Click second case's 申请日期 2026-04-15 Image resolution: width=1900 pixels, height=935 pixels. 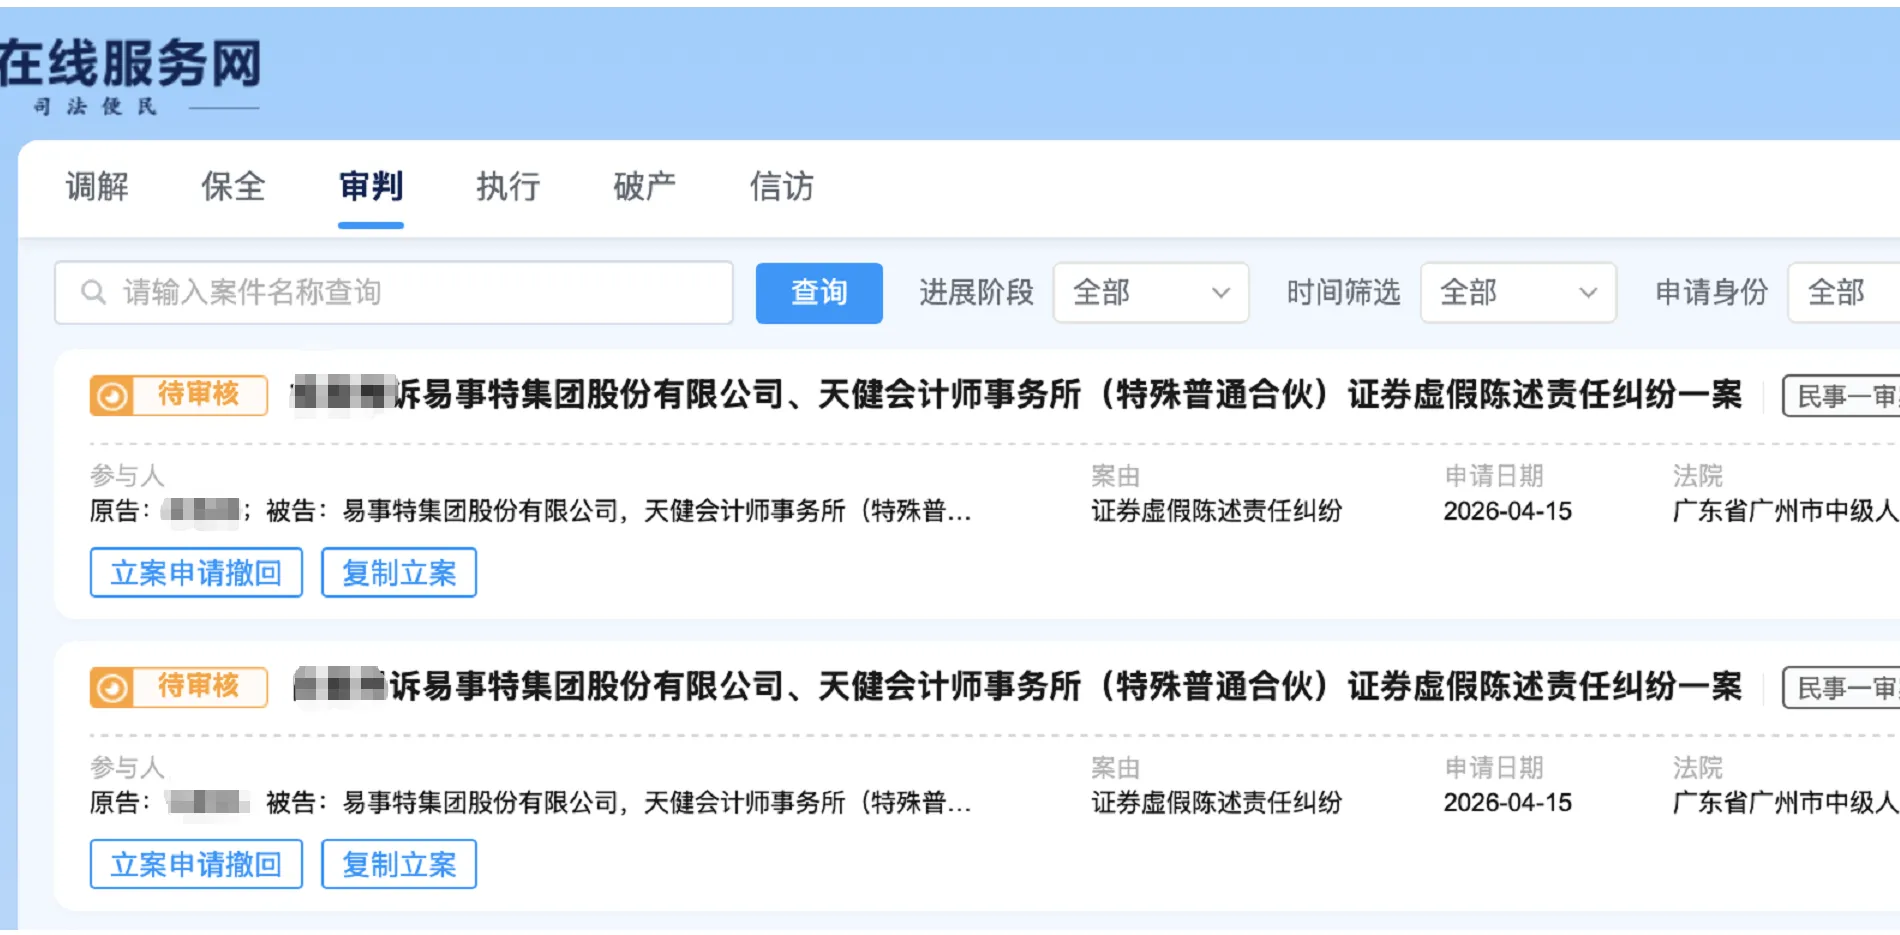(1507, 803)
